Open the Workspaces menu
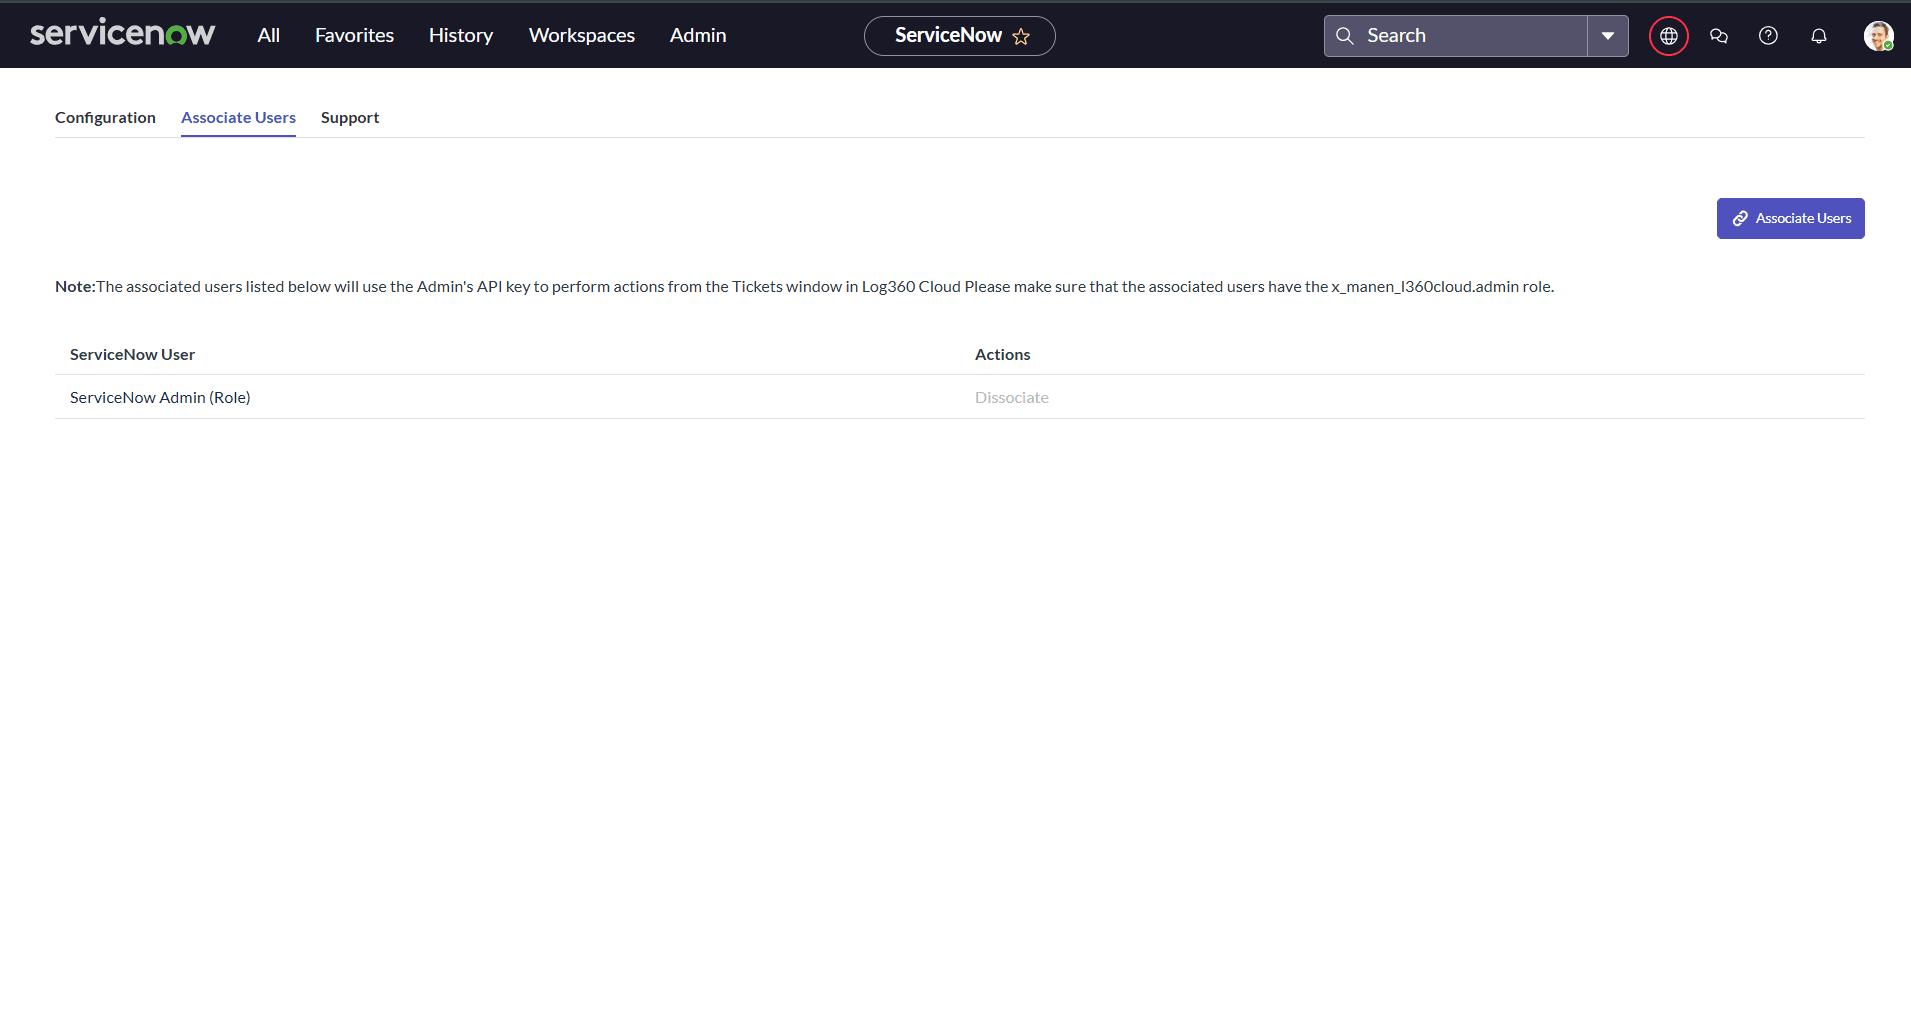The image size is (1911, 1031). [582, 35]
